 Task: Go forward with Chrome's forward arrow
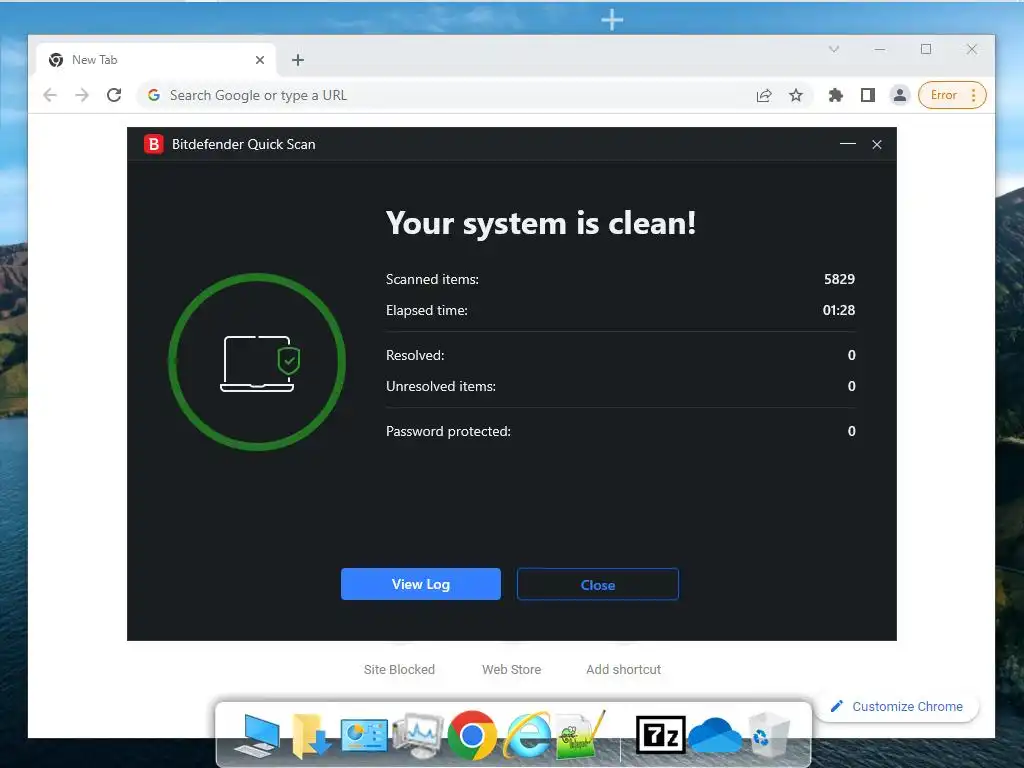point(82,95)
